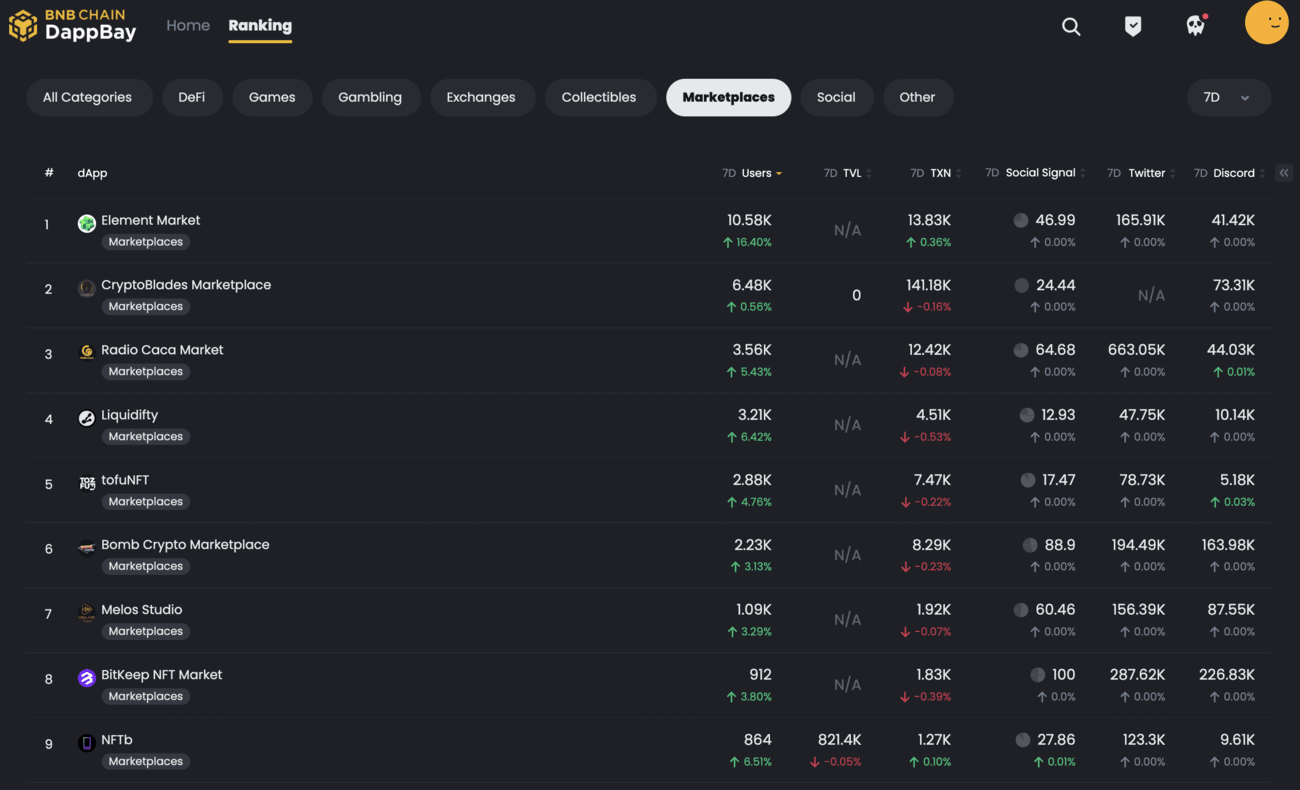Open Element Market dApp link
Screen dimensions: 1300x790
pos(151,220)
